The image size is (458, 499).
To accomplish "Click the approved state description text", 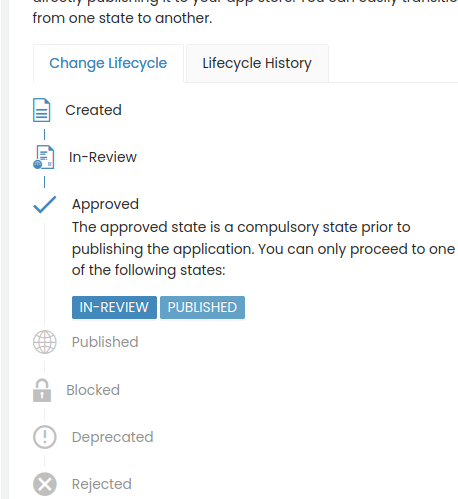I will tap(263, 249).
